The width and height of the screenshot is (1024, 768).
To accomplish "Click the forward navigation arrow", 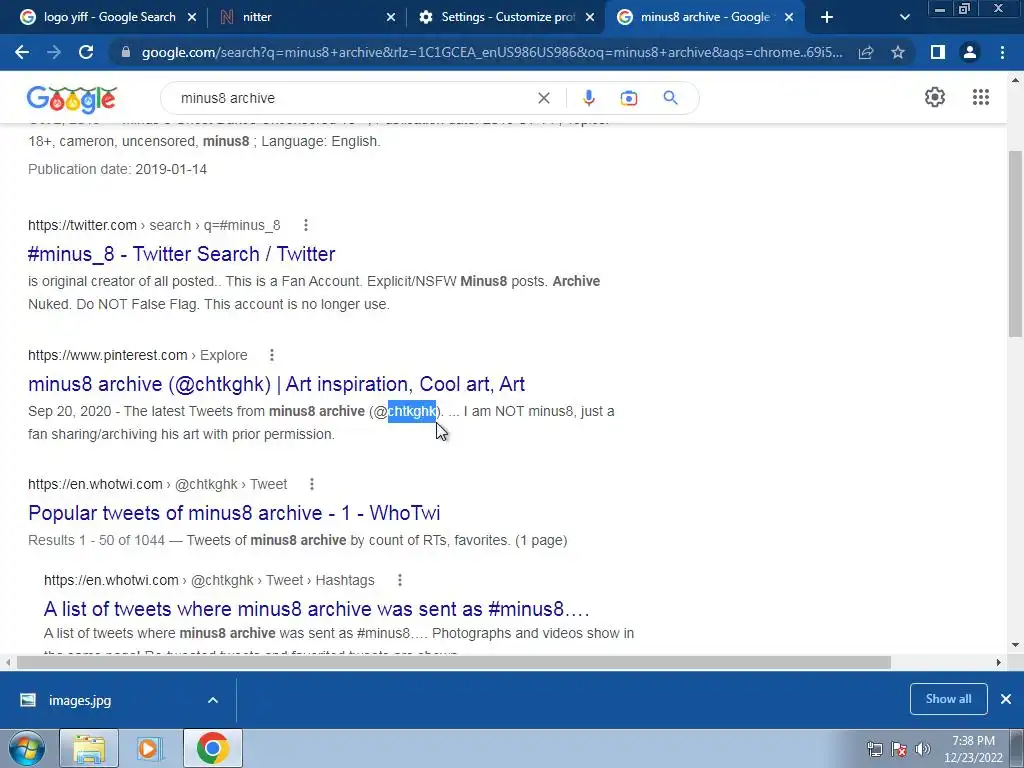I will tap(54, 52).
